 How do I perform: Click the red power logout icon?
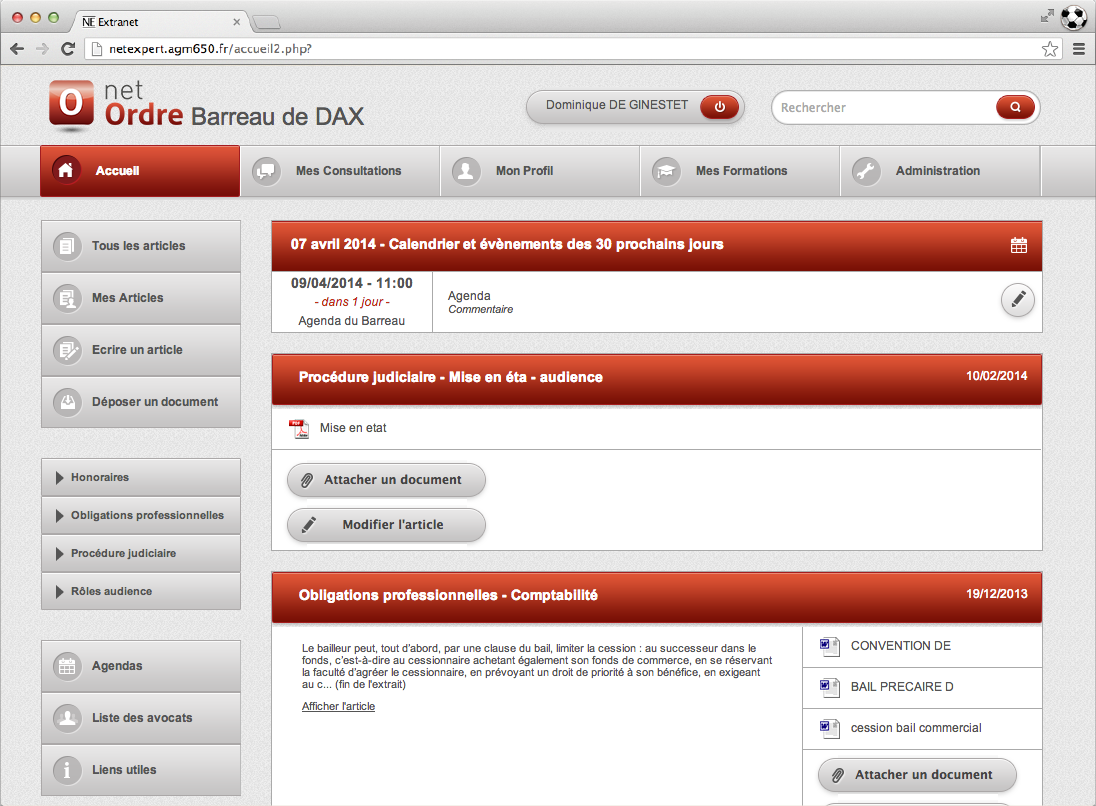[719, 106]
